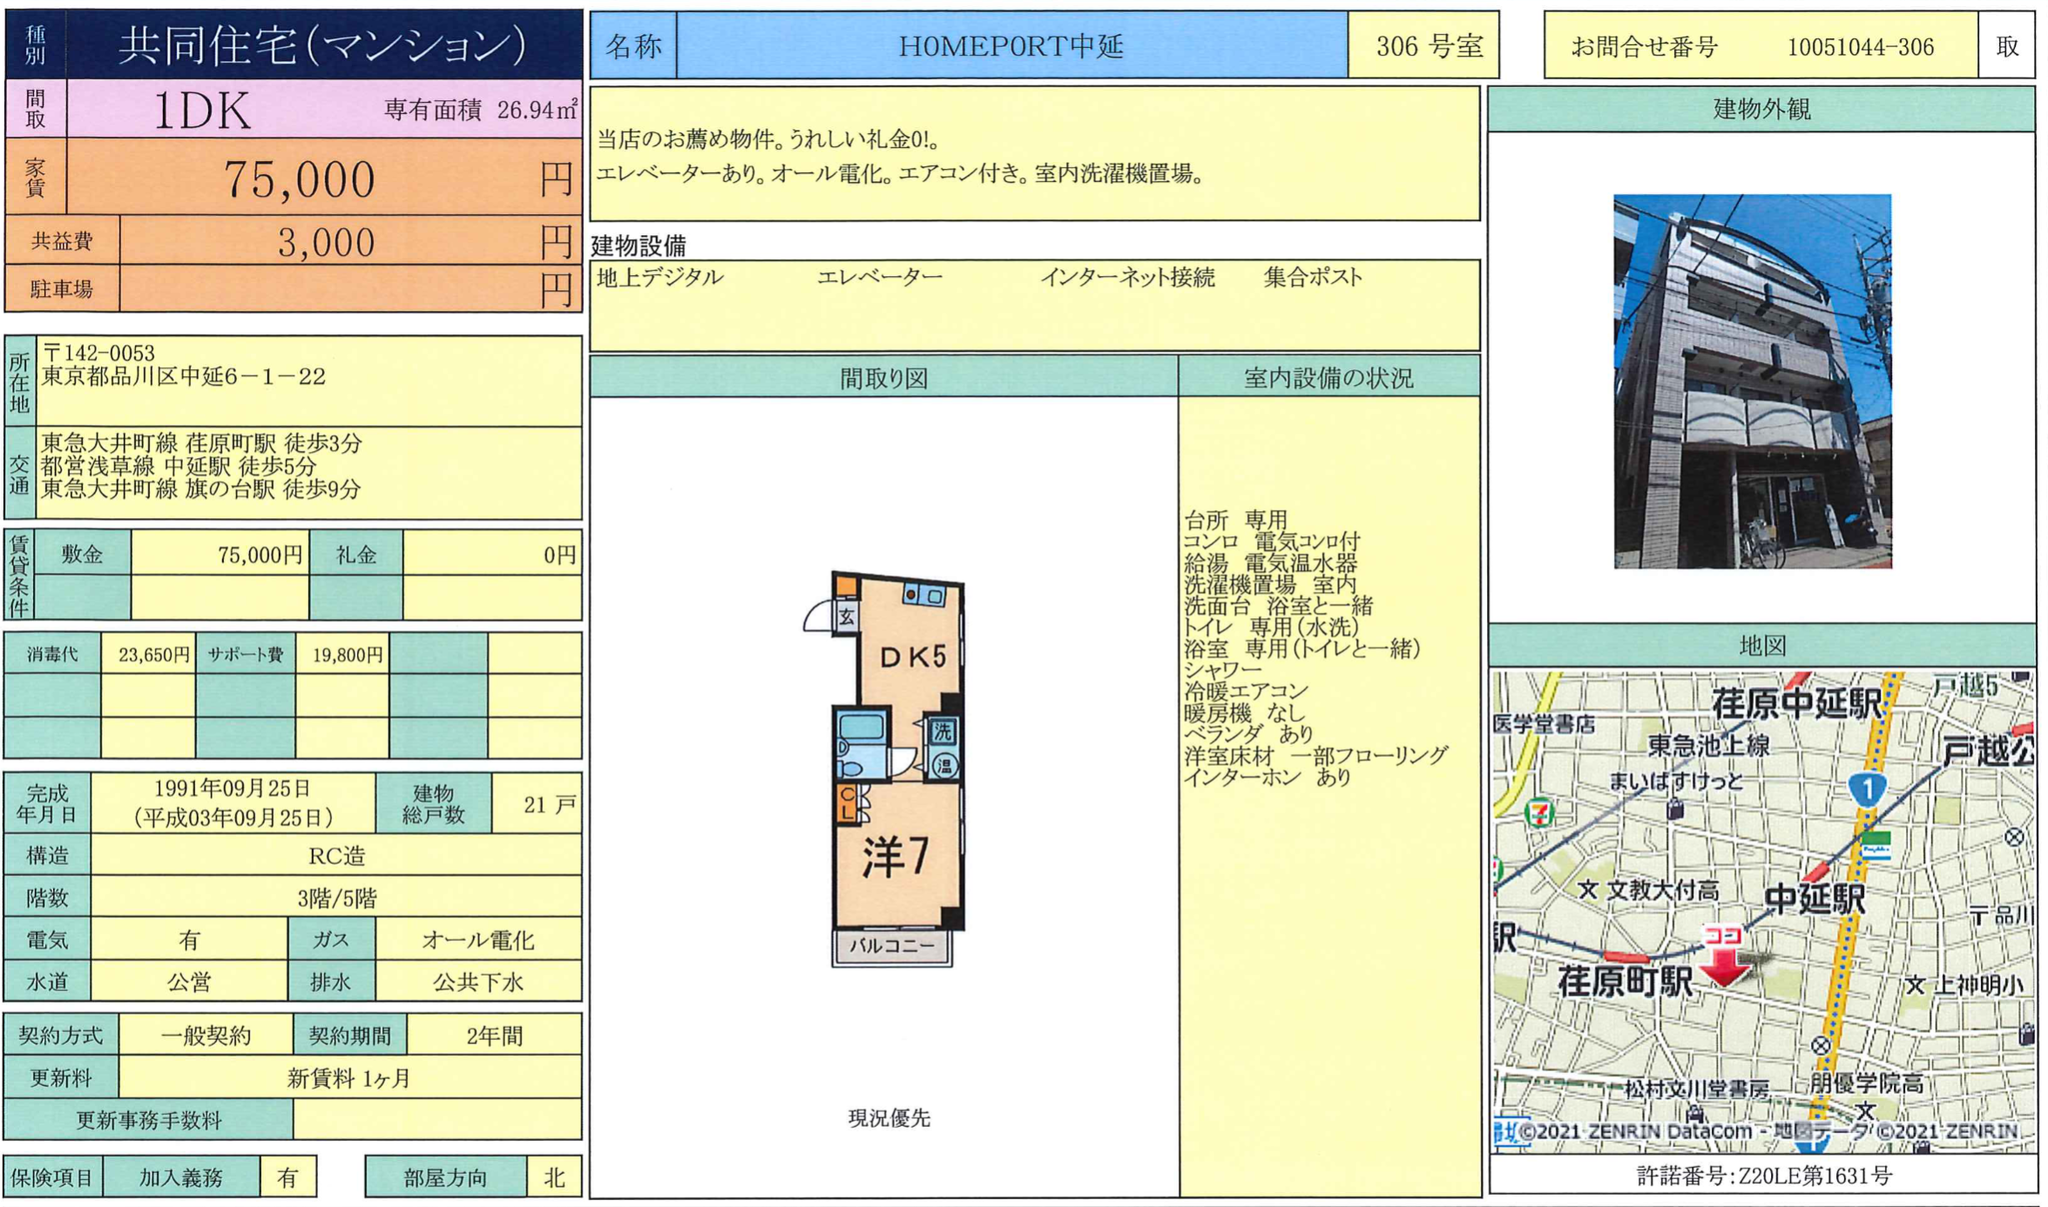The image size is (2048, 1207).
Task: Click the 洗濯機置場 室内 equipment line
Action: pos(1270,584)
